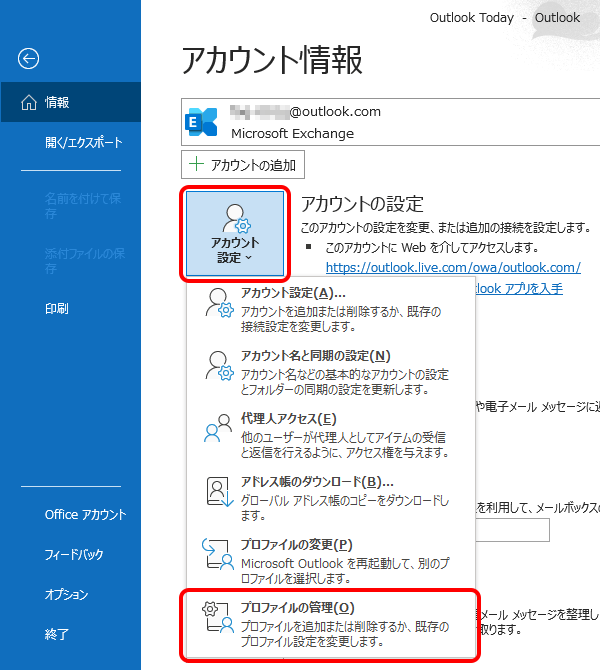Click the プロファイルの変更 icon
The image size is (600, 670).
pyautogui.click(x=219, y=553)
